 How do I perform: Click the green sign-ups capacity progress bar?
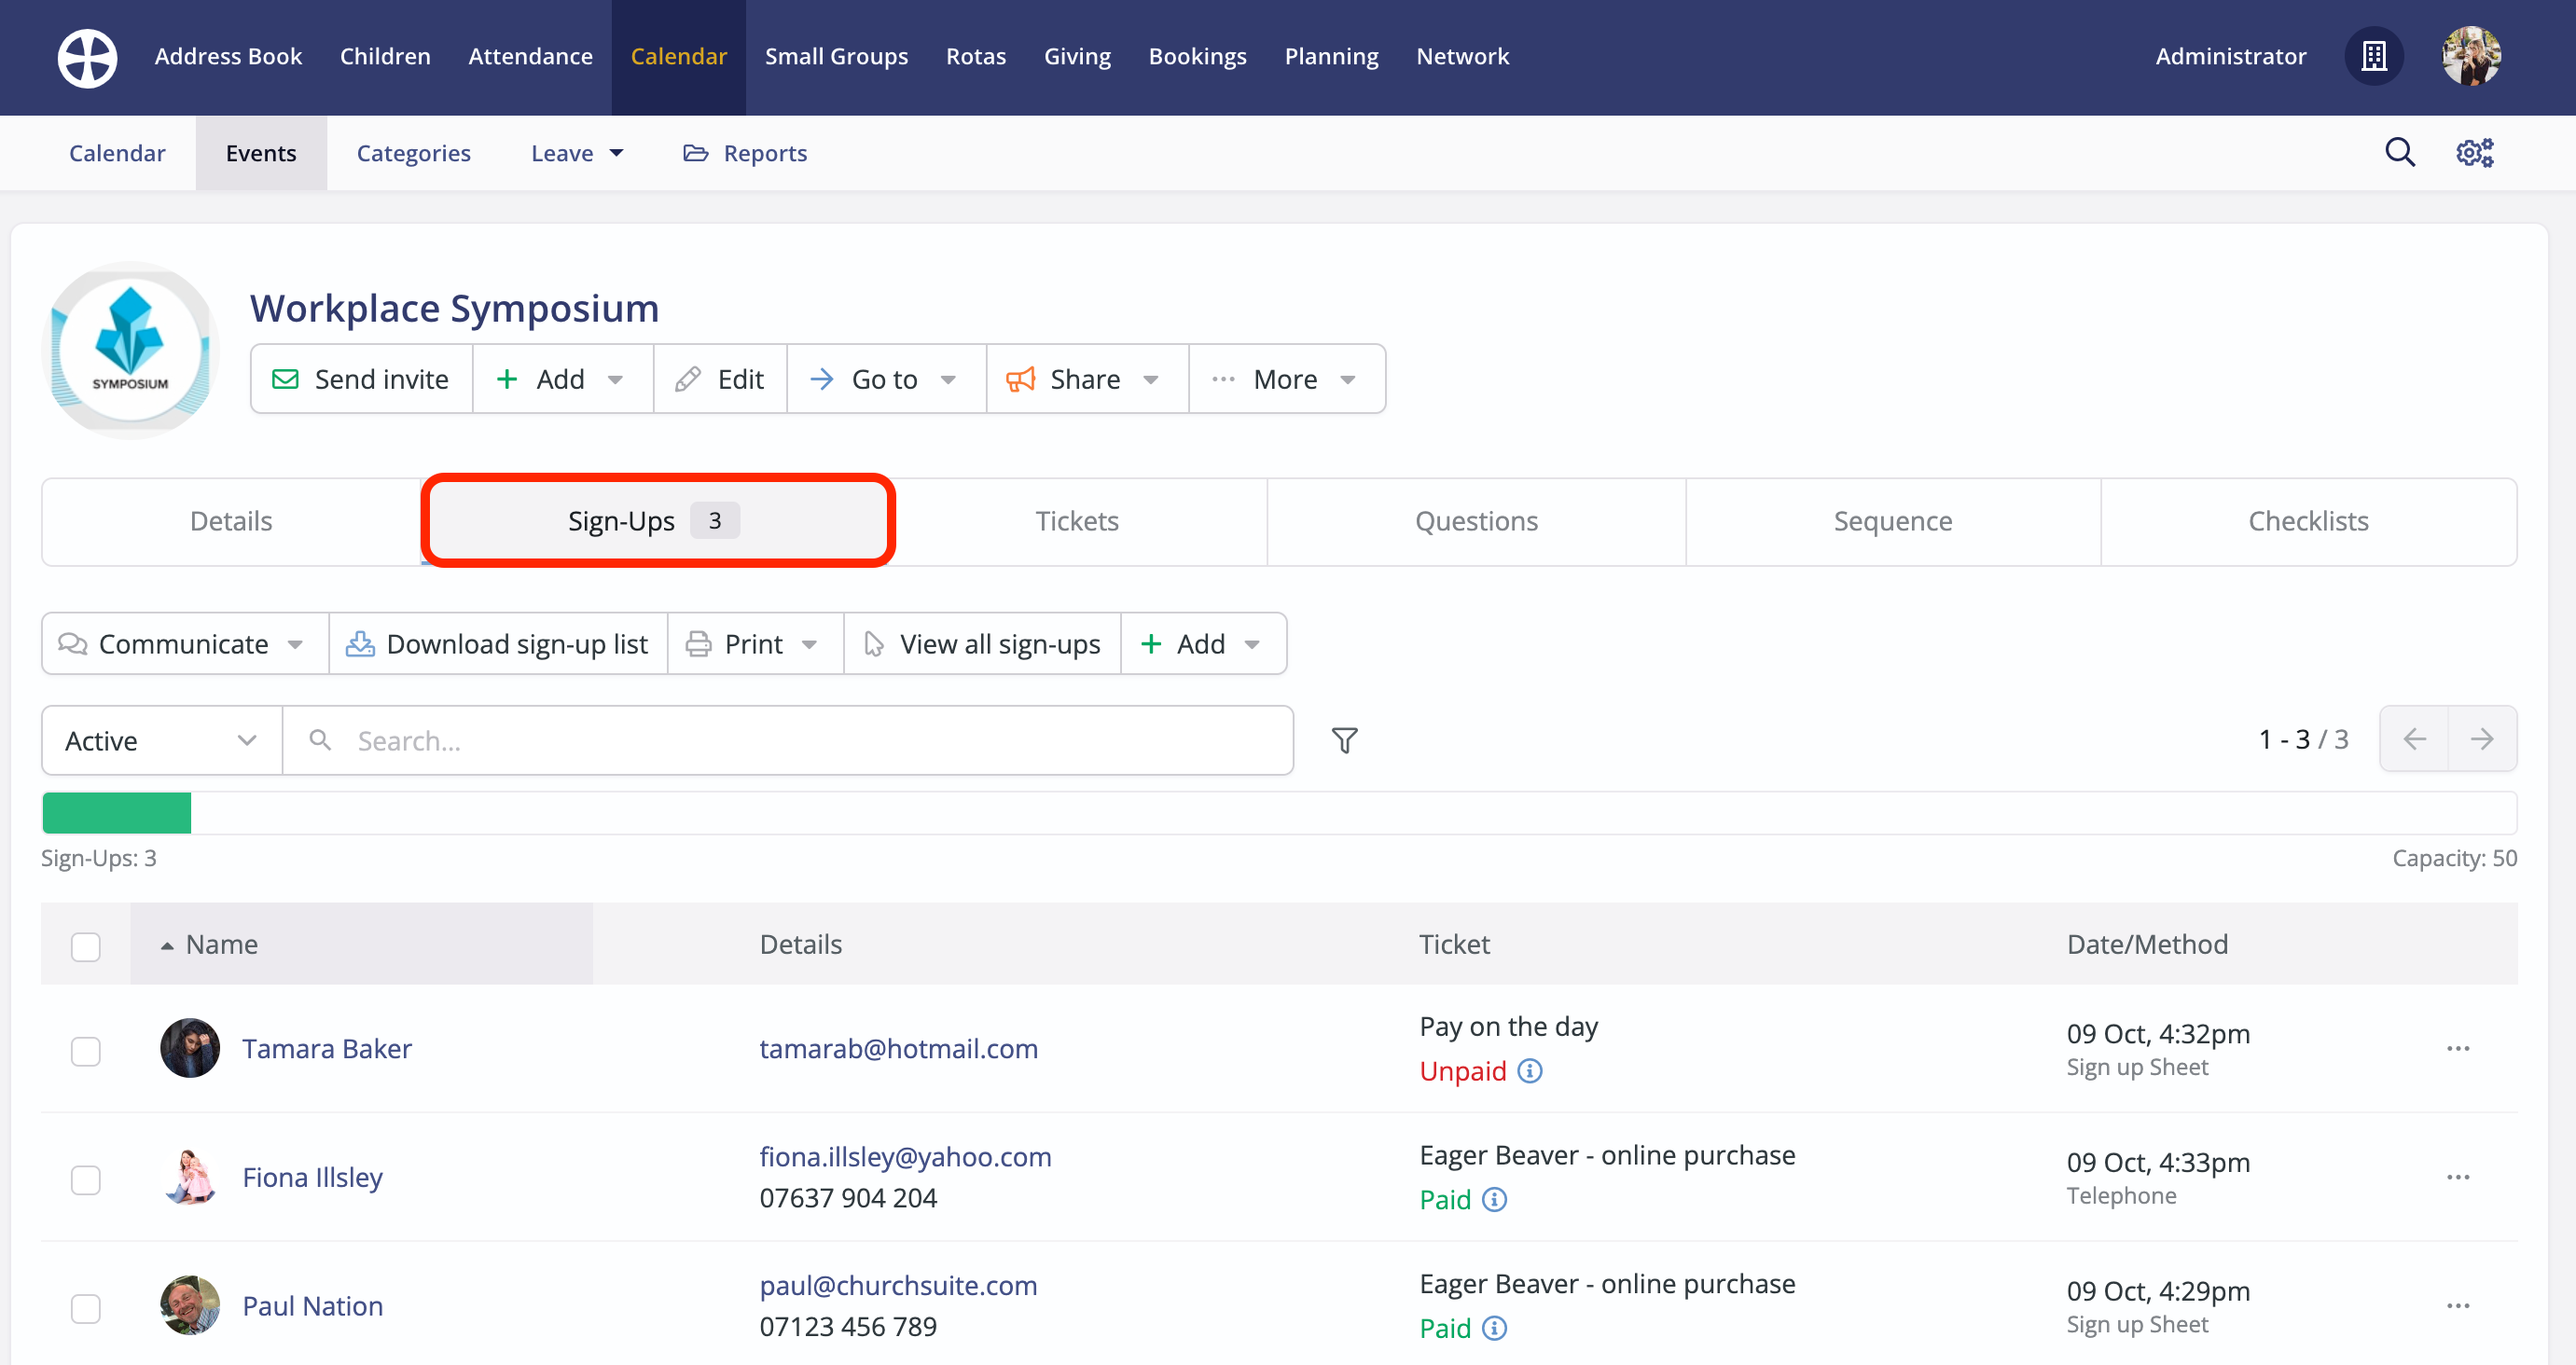tap(117, 813)
